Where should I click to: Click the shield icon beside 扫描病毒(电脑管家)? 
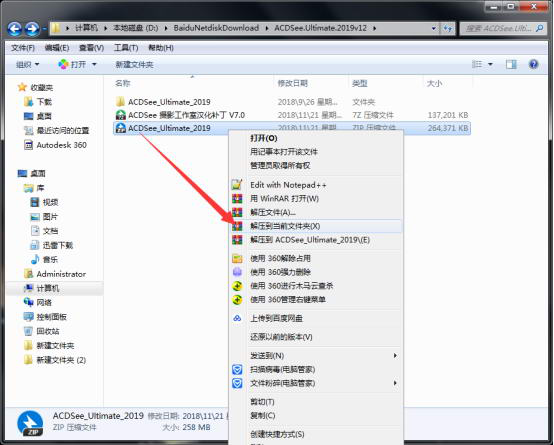point(237,369)
